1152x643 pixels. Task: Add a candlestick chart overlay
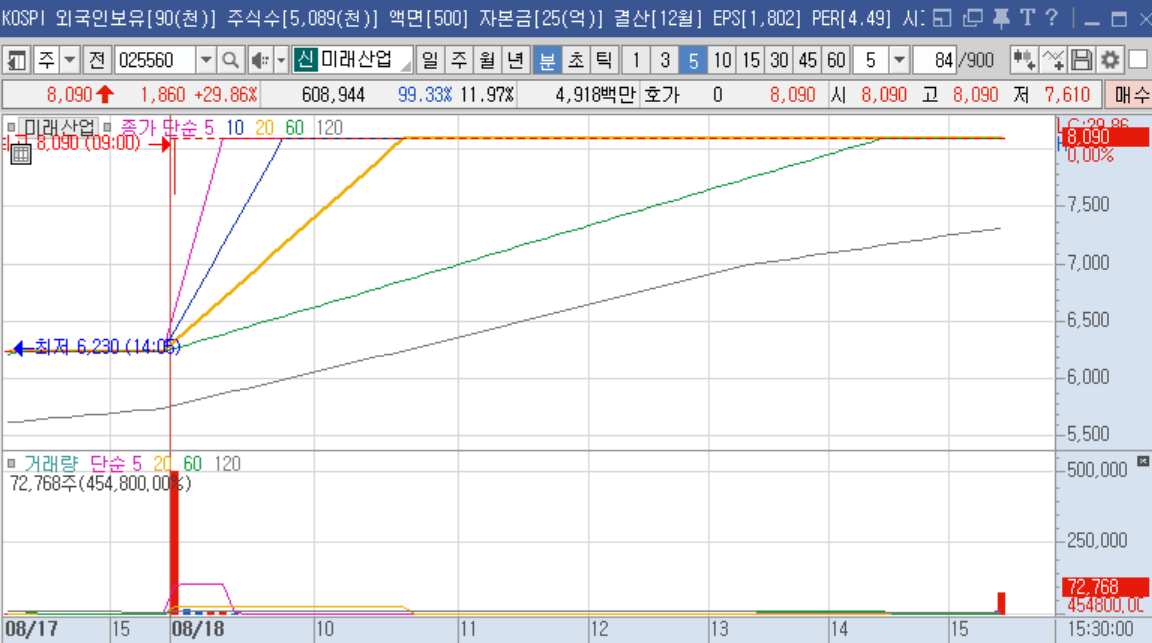pyautogui.click(x=1023, y=60)
